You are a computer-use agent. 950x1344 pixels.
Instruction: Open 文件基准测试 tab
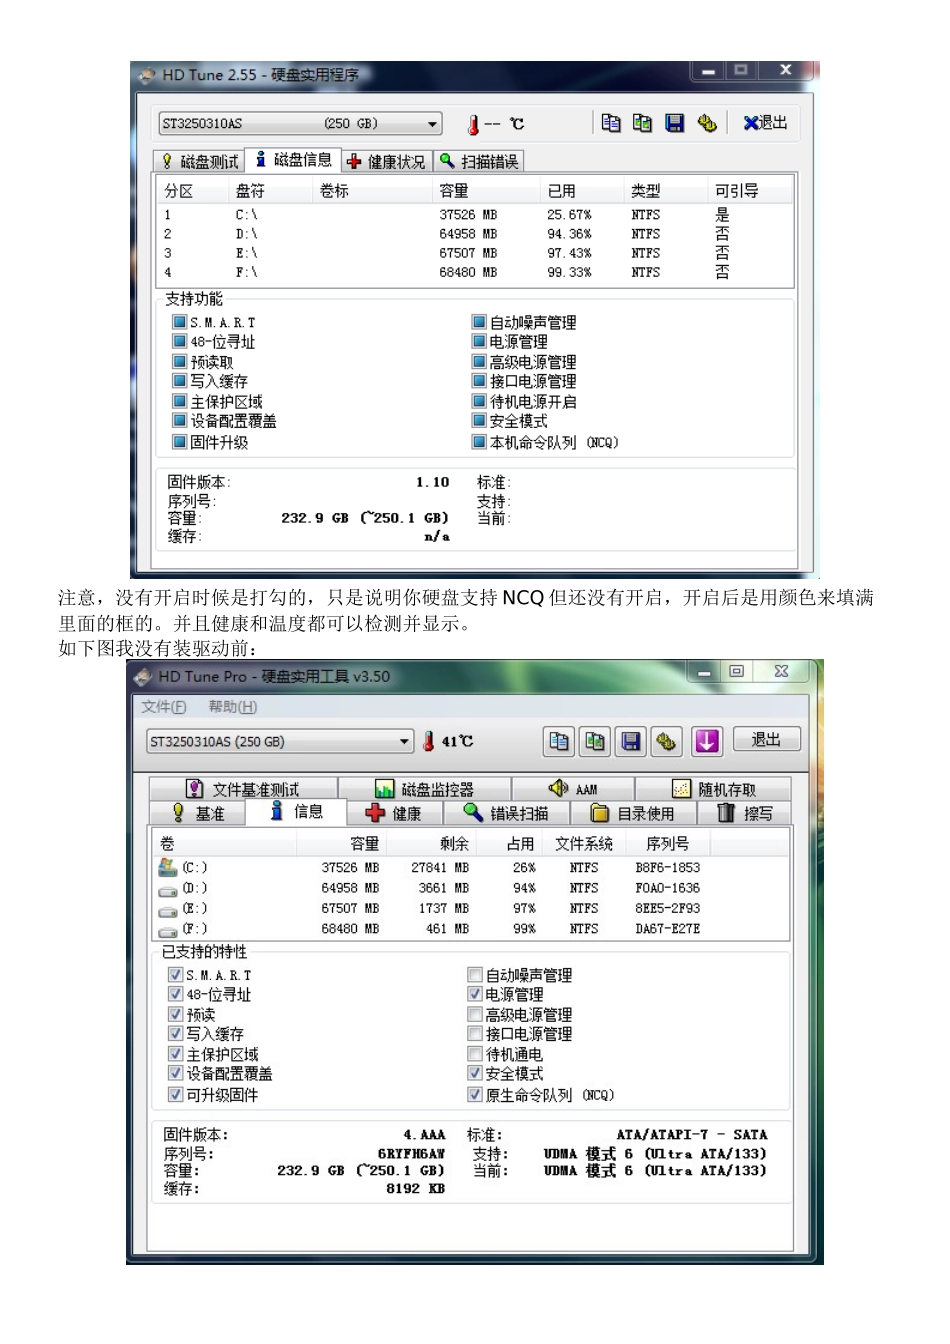pyautogui.click(x=243, y=789)
